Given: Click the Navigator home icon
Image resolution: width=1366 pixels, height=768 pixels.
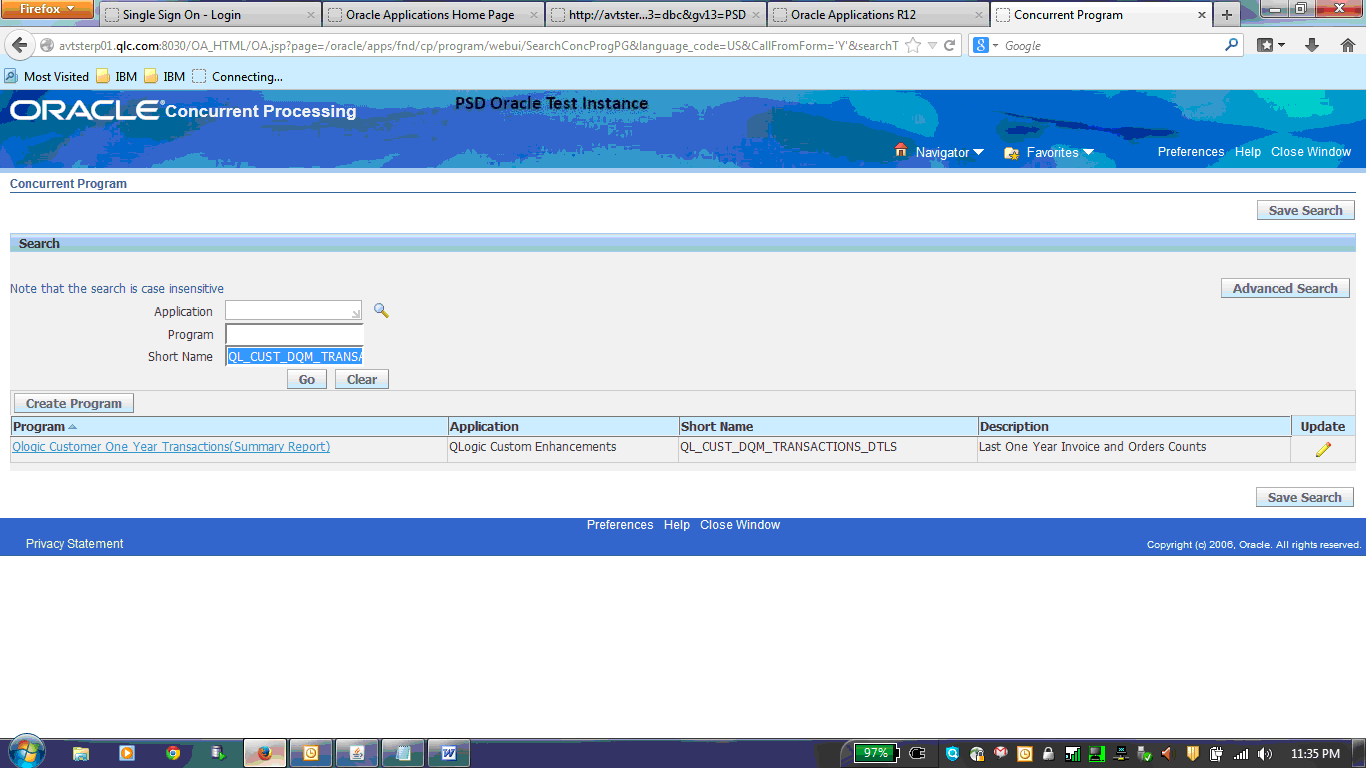Looking at the screenshot, I should (901, 151).
